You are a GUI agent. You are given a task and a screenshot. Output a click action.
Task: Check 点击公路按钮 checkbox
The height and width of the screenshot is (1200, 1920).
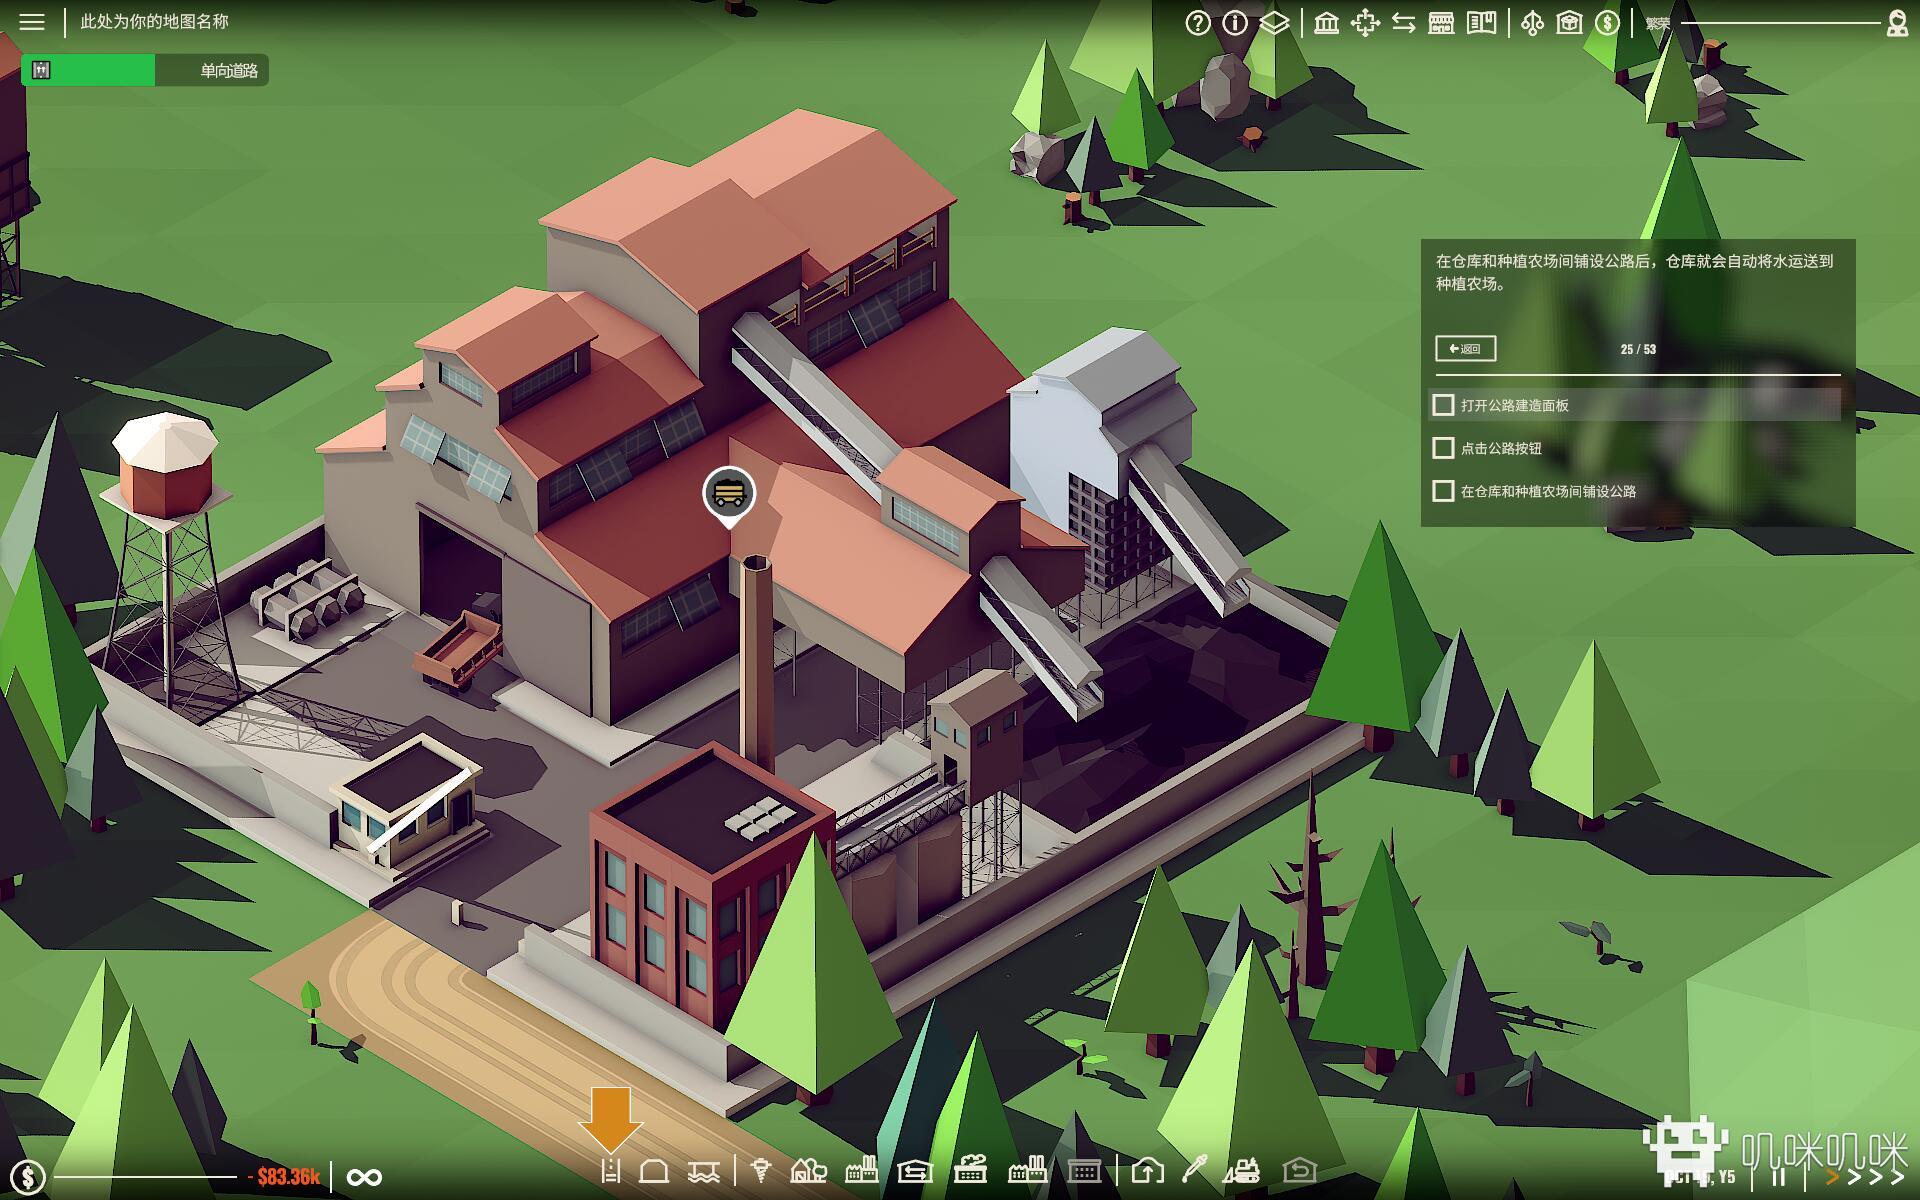[x=1443, y=448]
